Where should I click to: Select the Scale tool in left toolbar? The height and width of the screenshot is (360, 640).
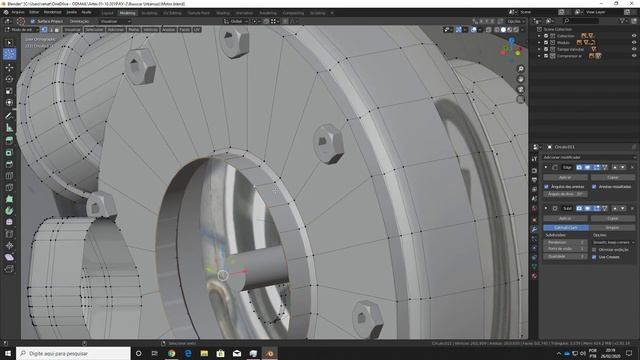click(9, 91)
